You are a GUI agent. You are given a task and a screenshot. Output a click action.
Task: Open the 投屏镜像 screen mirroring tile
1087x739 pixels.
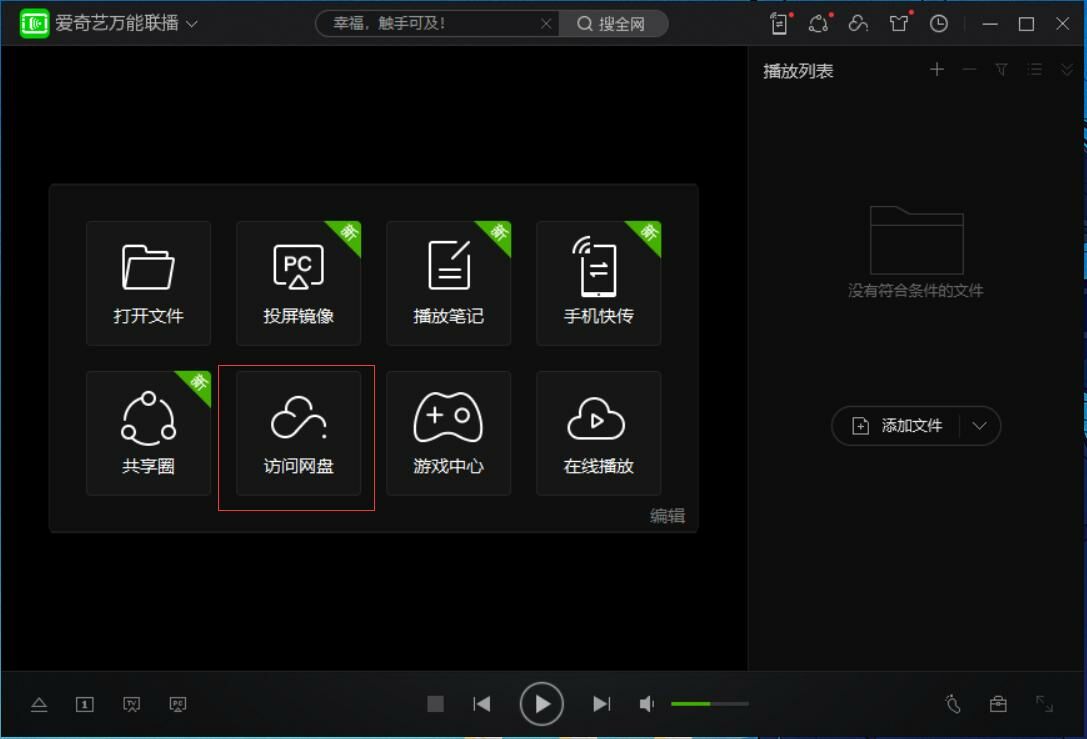tap(298, 283)
